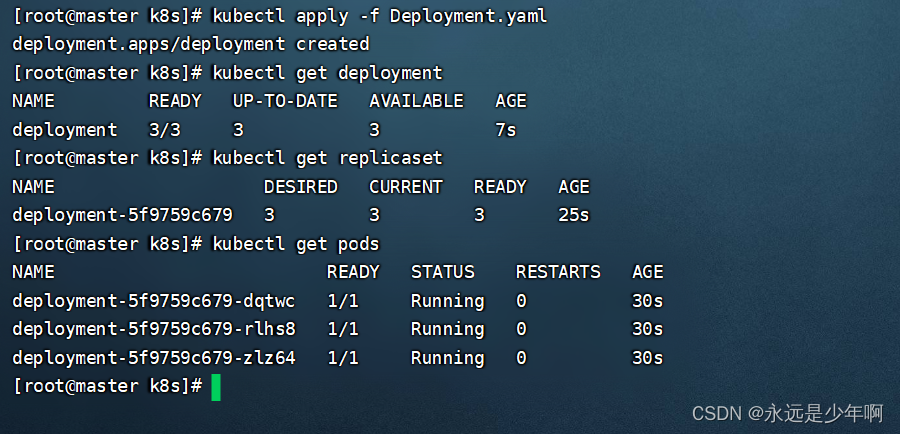The width and height of the screenshot is (900, 434).
Task: Click the green block cursor at the prompt
Action: click(x=216, y=388)
